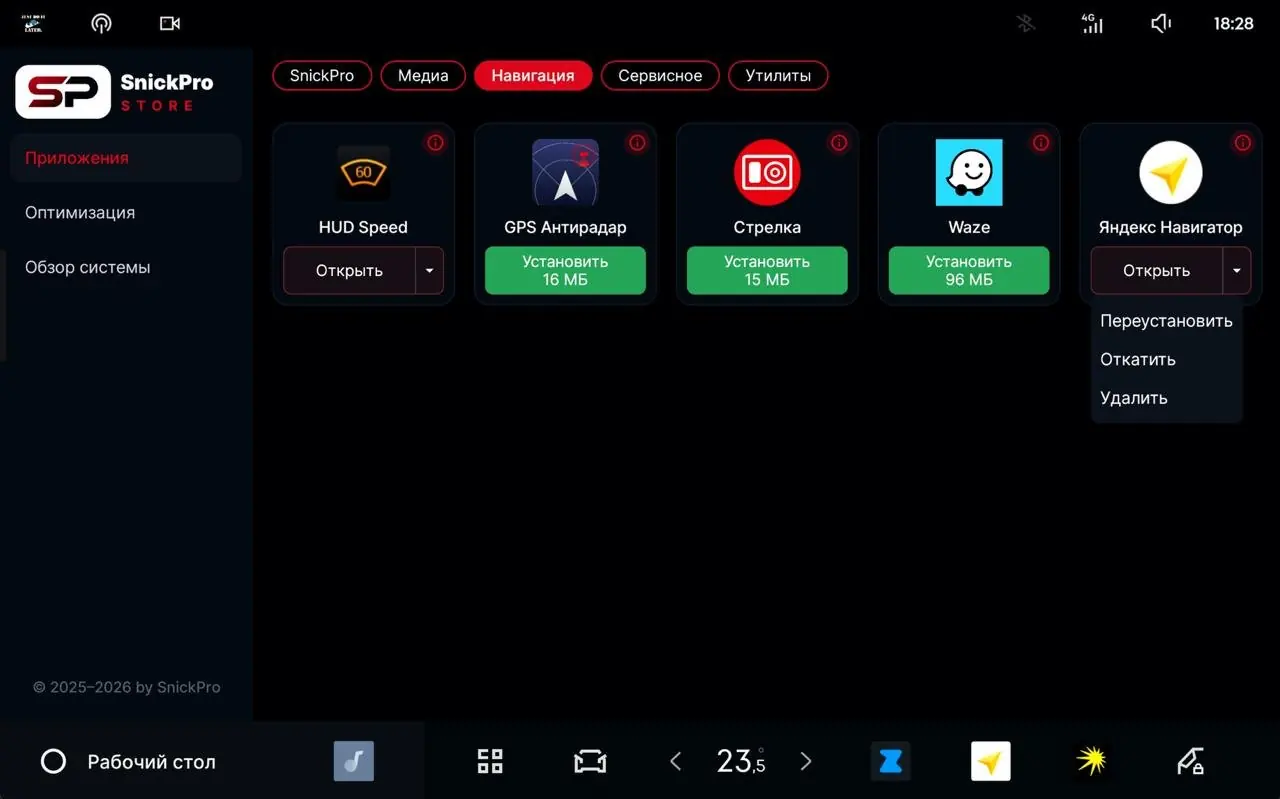
Task: Launch the yellow star app in dock
Action: coord(1091,761)
